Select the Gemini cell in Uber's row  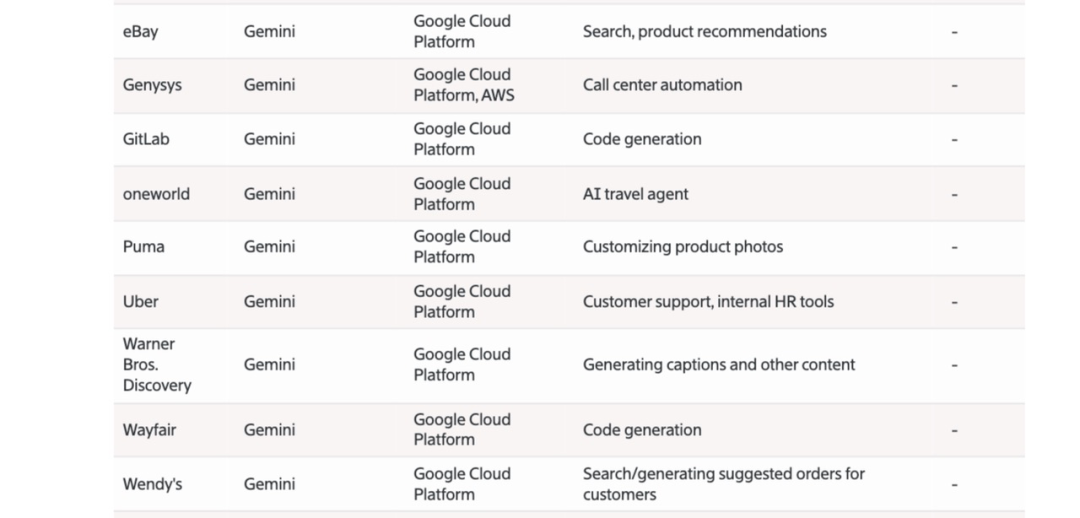point(269,301)
